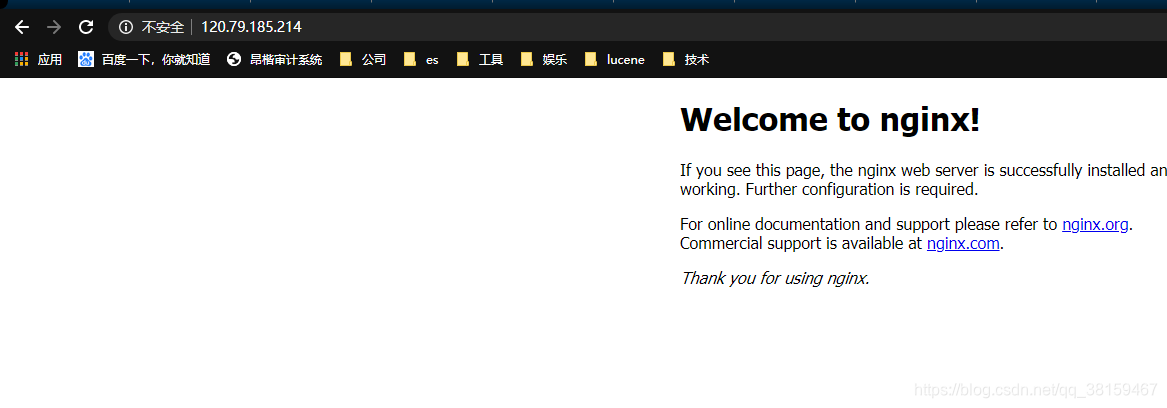Click 'working. Further configuration is required.' text
The image size is (1167, 408).
pos(829,189)
